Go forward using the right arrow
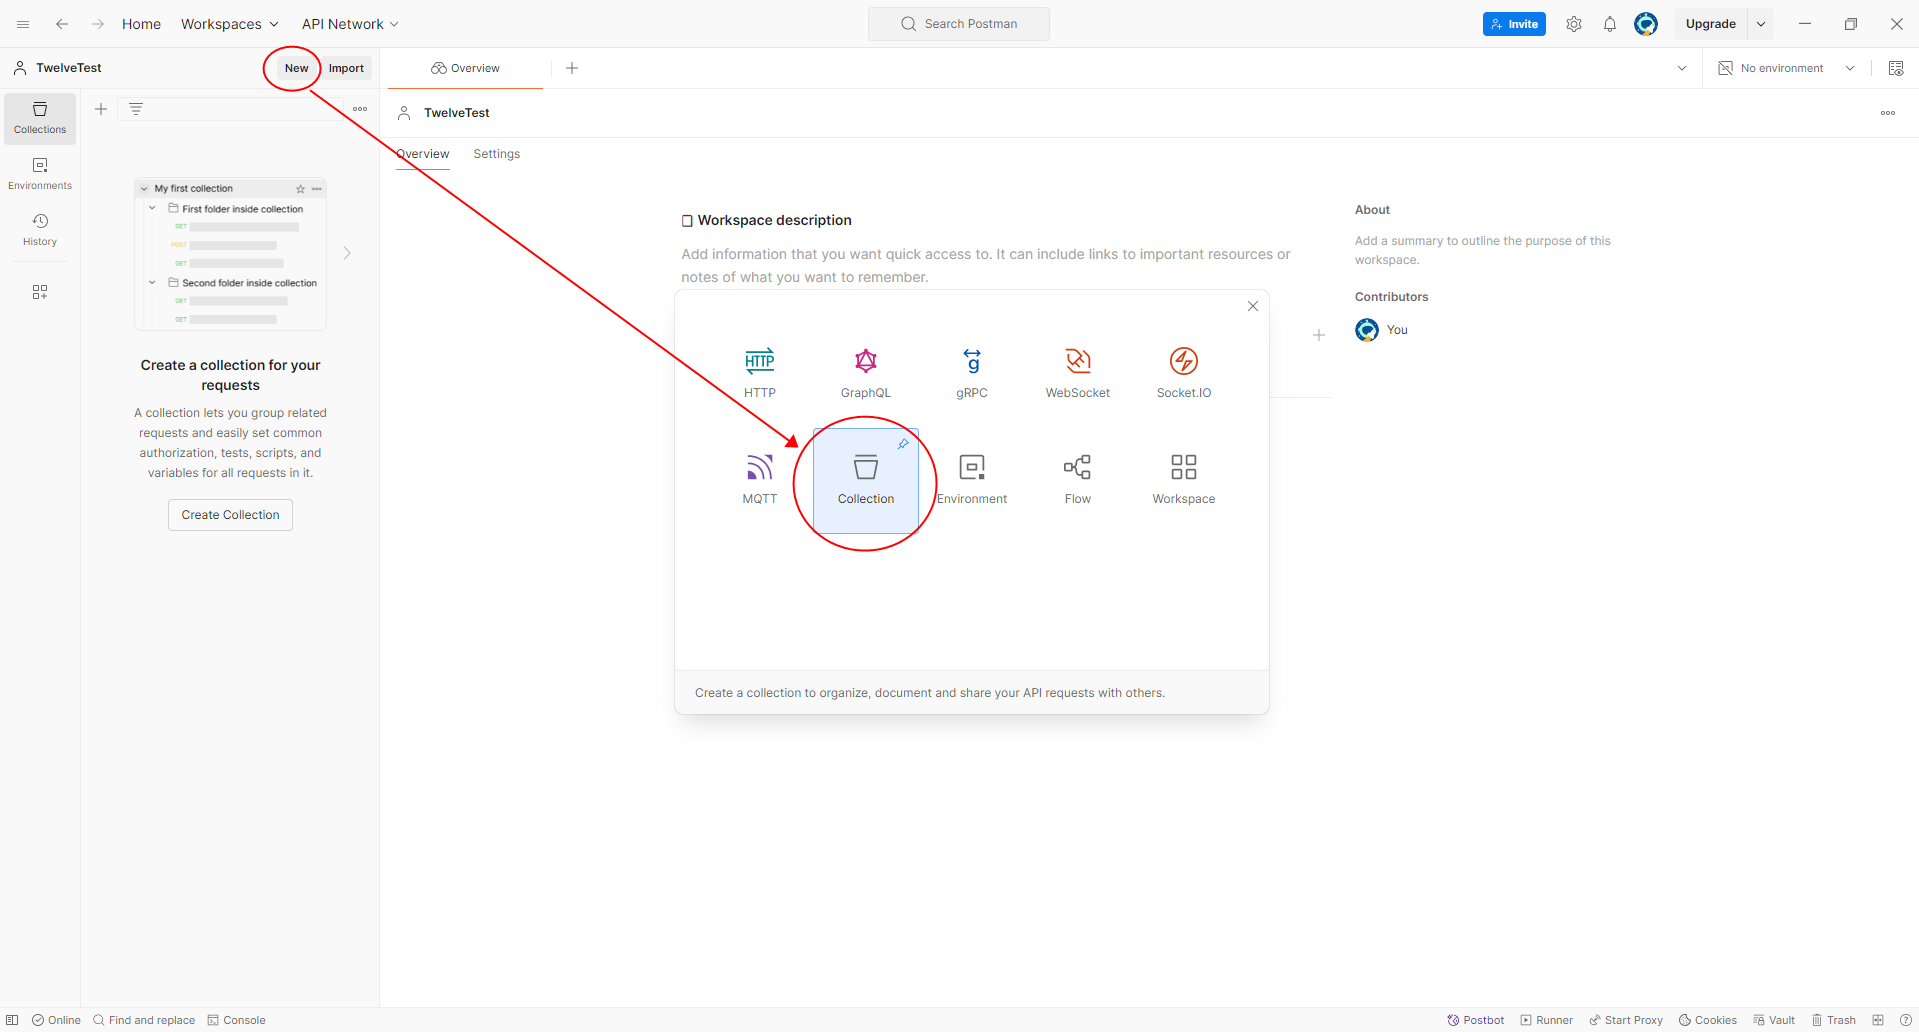1919x1032 pixels. 98,24
